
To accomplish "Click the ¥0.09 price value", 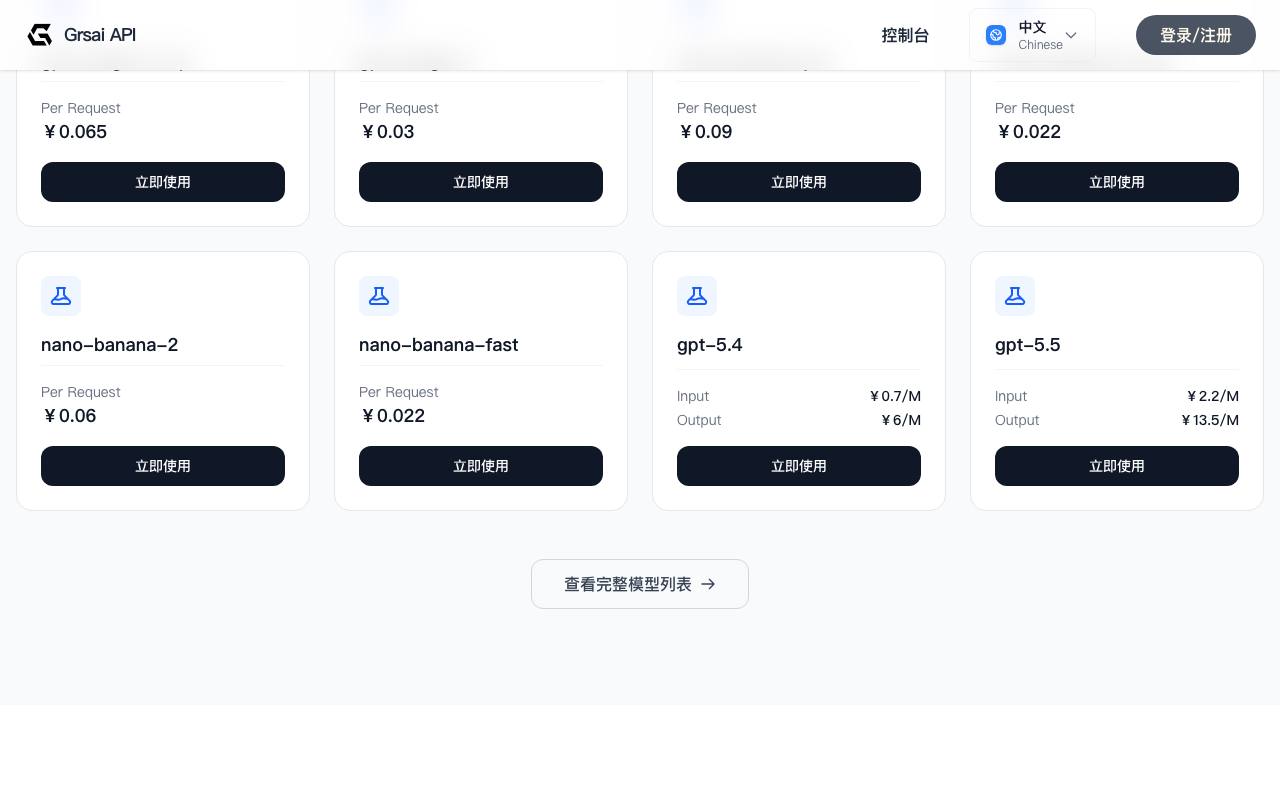I will pos(705,132).
